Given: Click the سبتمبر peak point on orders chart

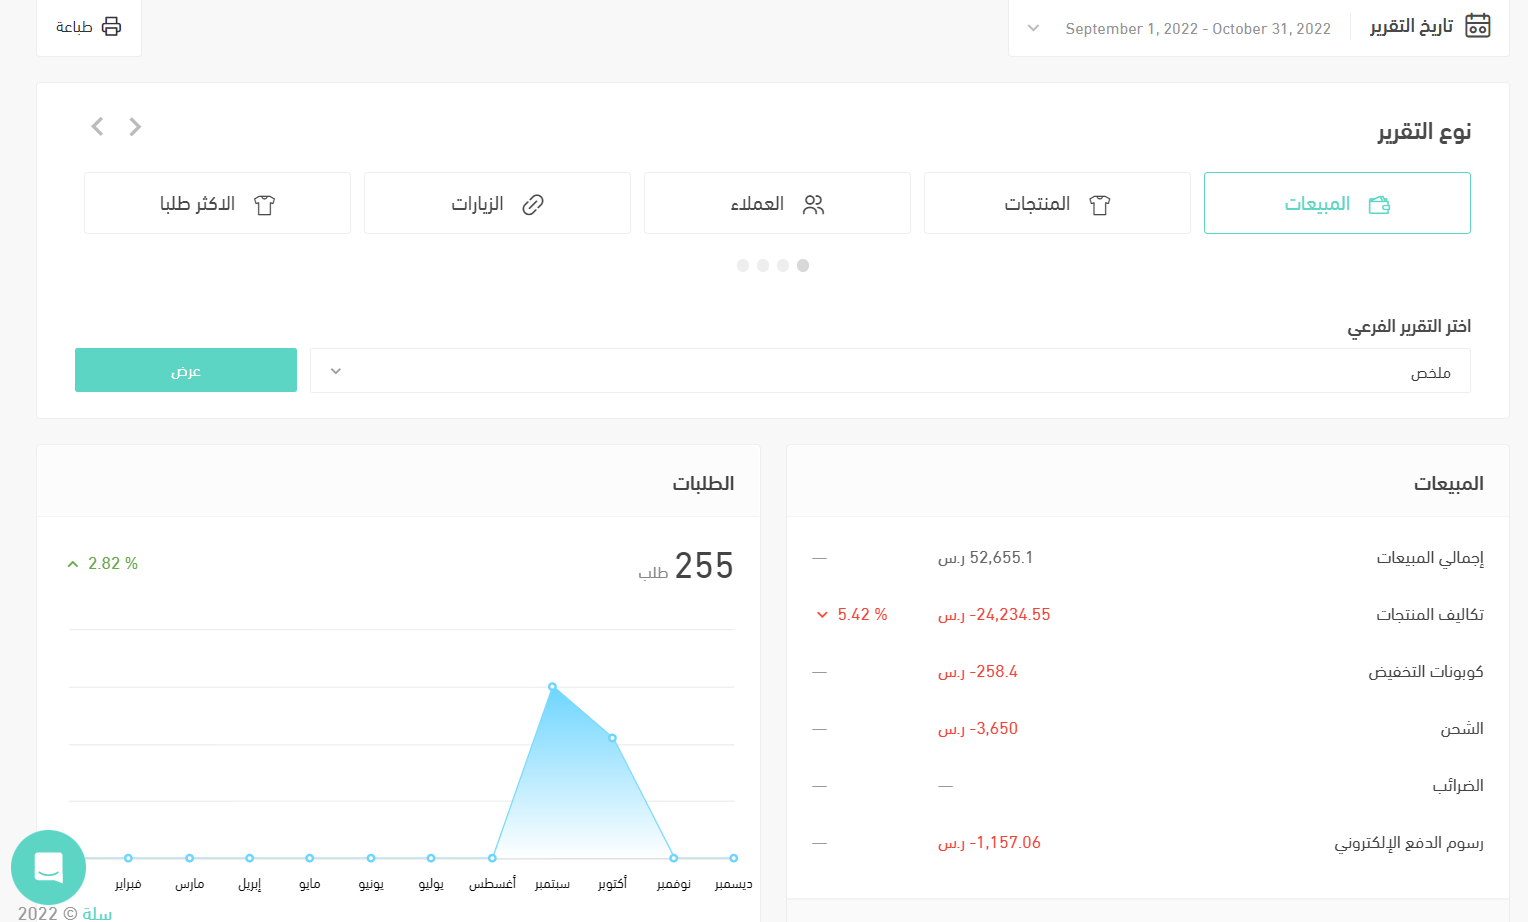Looking at the screenshot, I should [552, 687].
